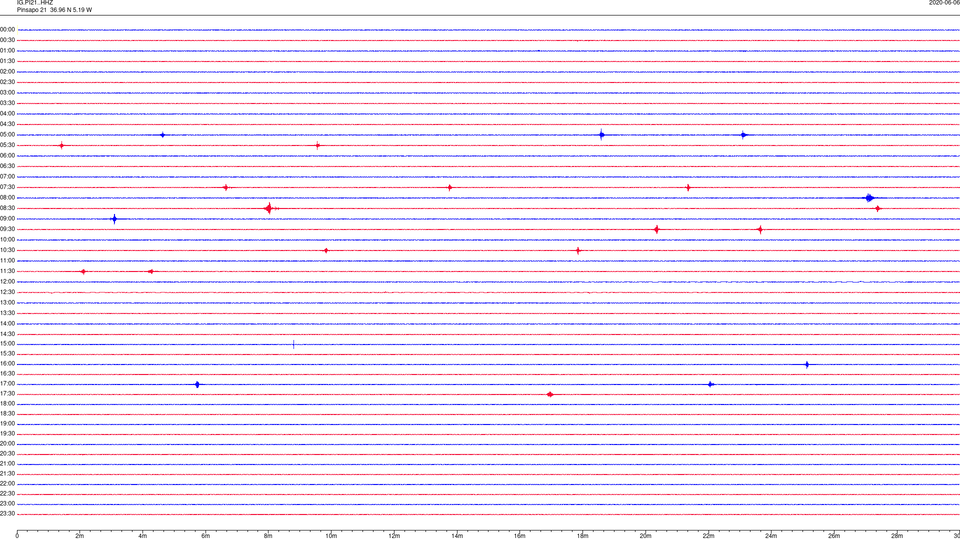Select the 01:30 trace time label
Image resolution: width=960 pixels, height=540 pixels.
[x=7, y=61]
